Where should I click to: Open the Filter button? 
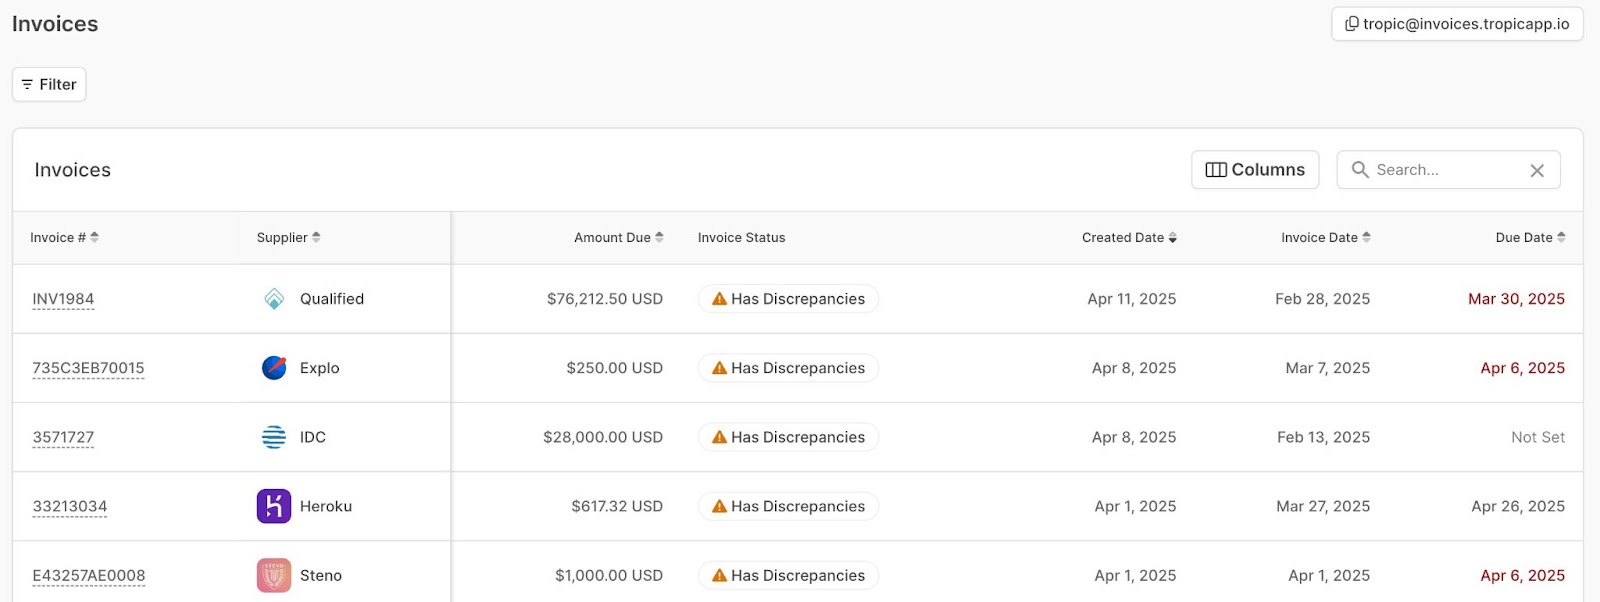point(49,84)
